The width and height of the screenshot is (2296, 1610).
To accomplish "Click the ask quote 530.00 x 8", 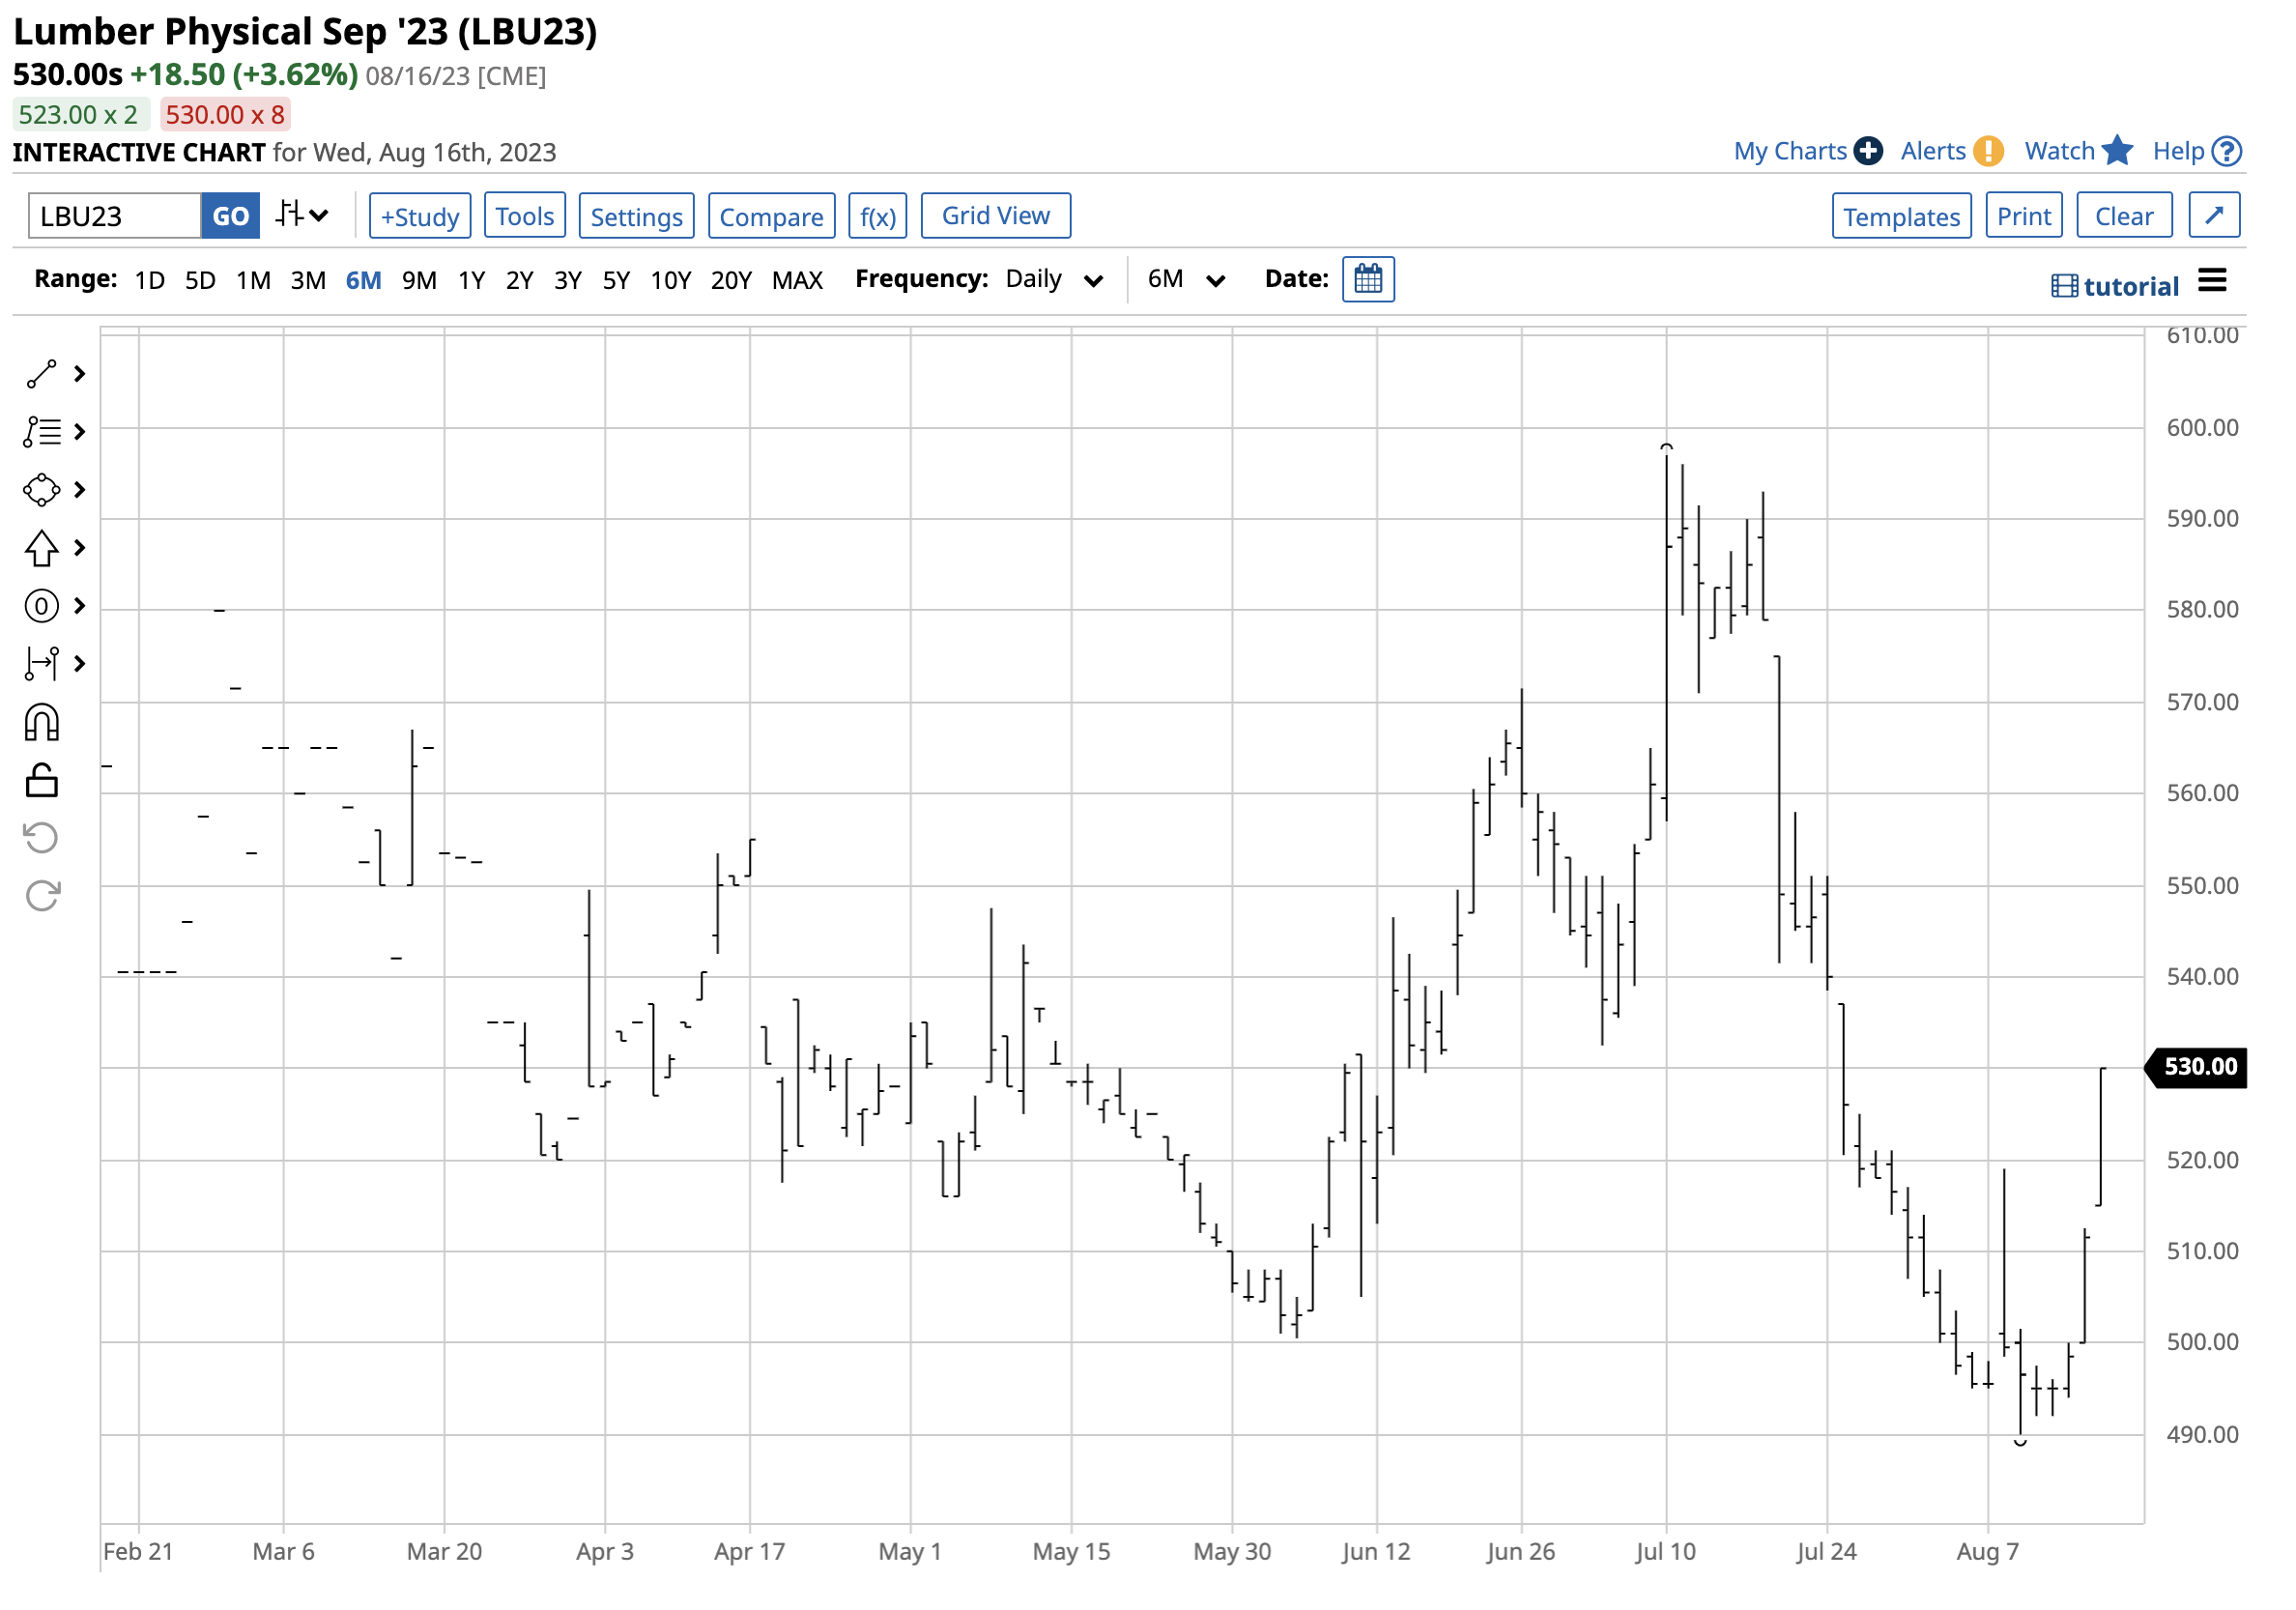I will (224, 115).
